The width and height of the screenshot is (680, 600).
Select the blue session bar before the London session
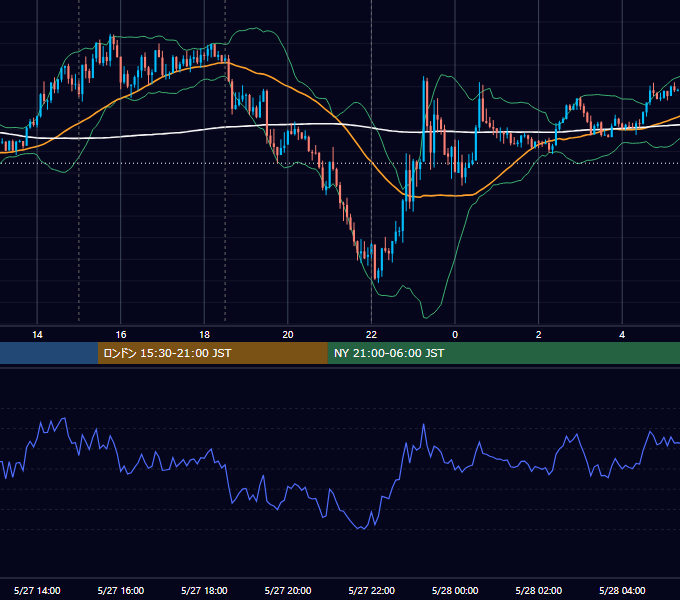click(49, 353)
